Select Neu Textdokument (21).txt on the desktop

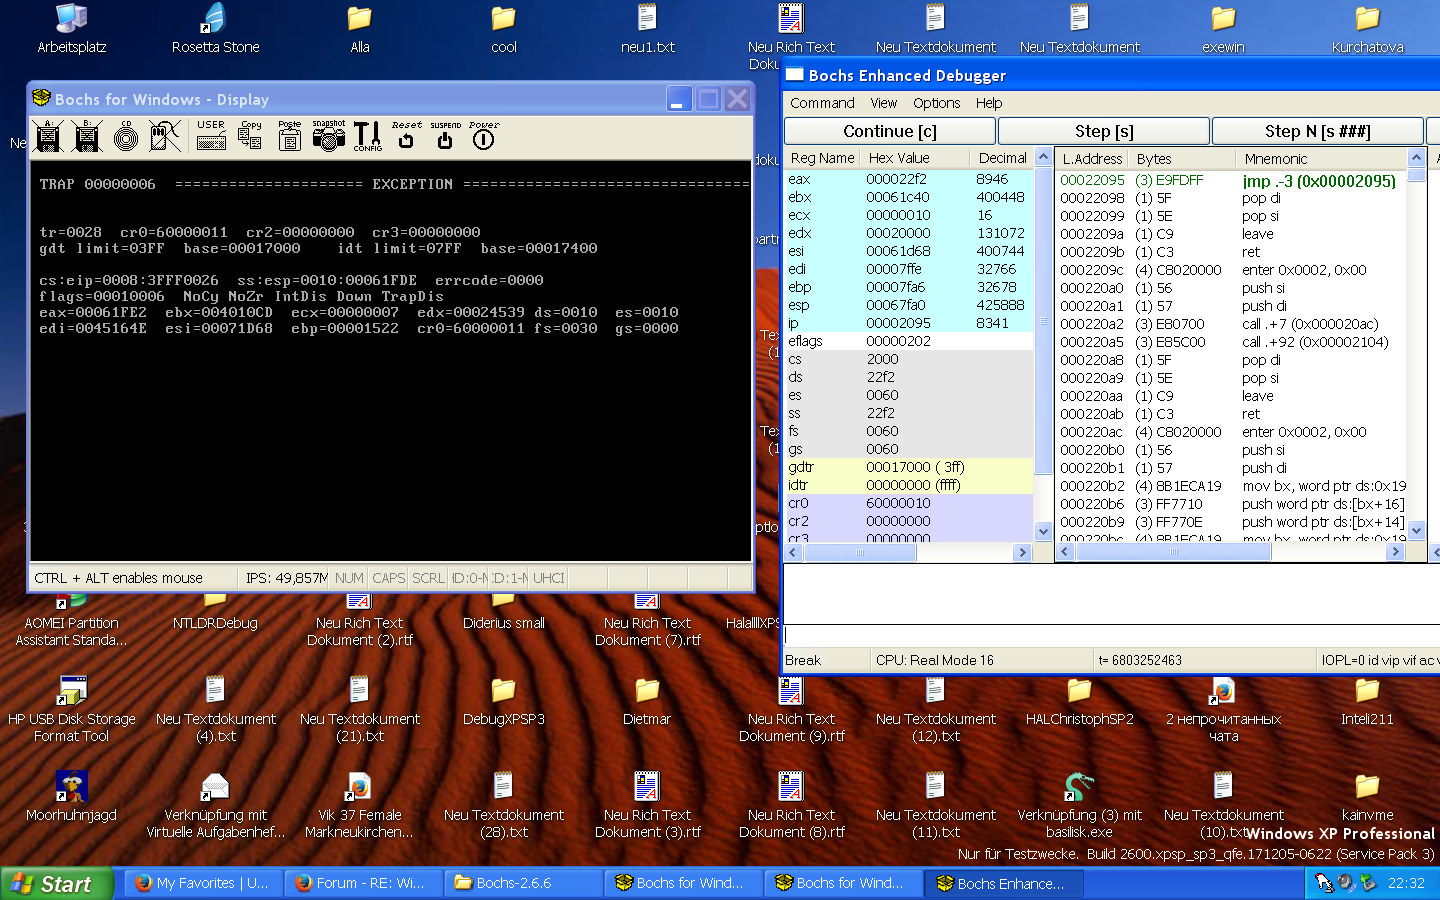click(360, 710)
